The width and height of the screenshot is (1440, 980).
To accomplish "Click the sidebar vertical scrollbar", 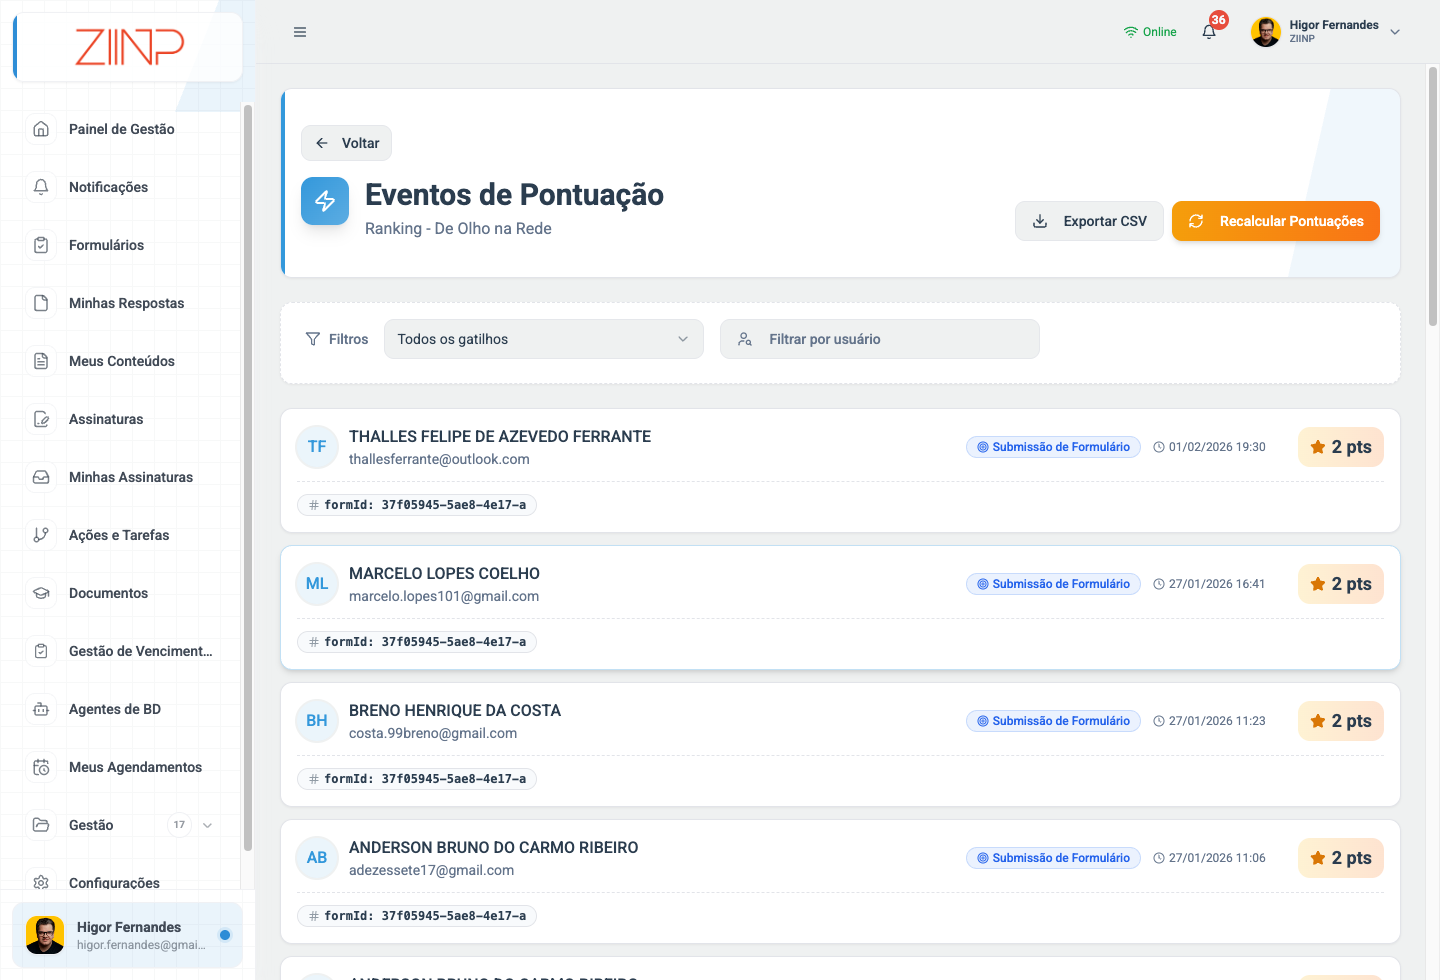I will [247, 477].
